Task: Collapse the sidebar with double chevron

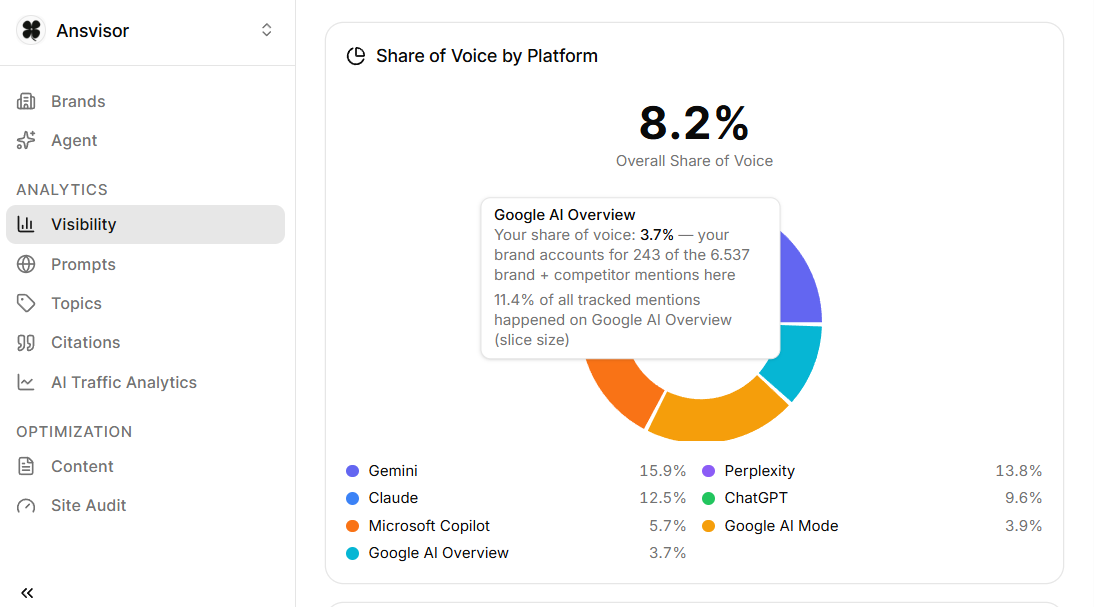Action: [27, 593]
